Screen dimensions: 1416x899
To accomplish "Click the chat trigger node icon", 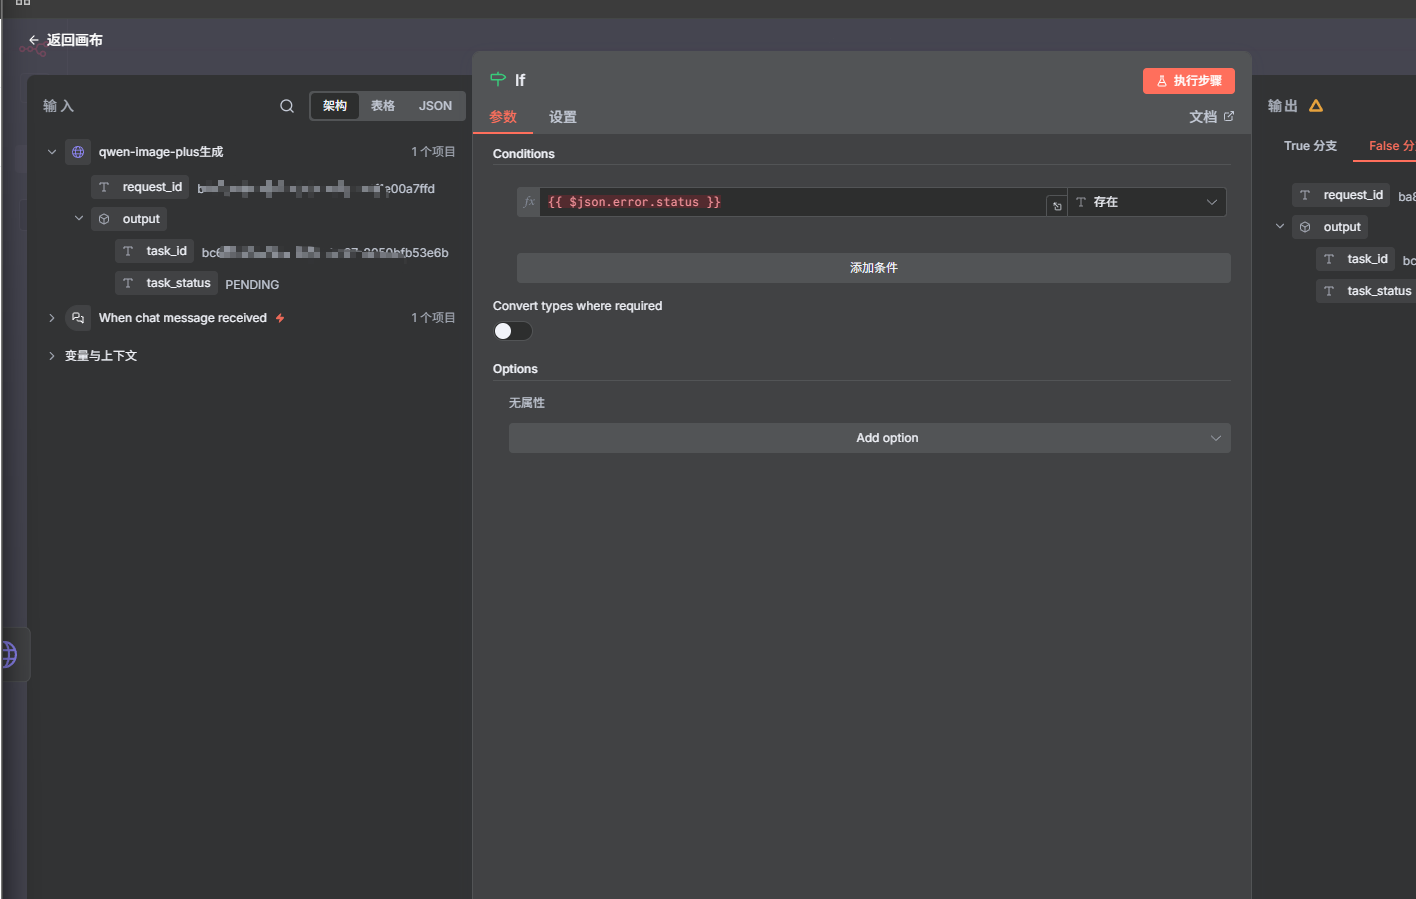I will 78,318.
